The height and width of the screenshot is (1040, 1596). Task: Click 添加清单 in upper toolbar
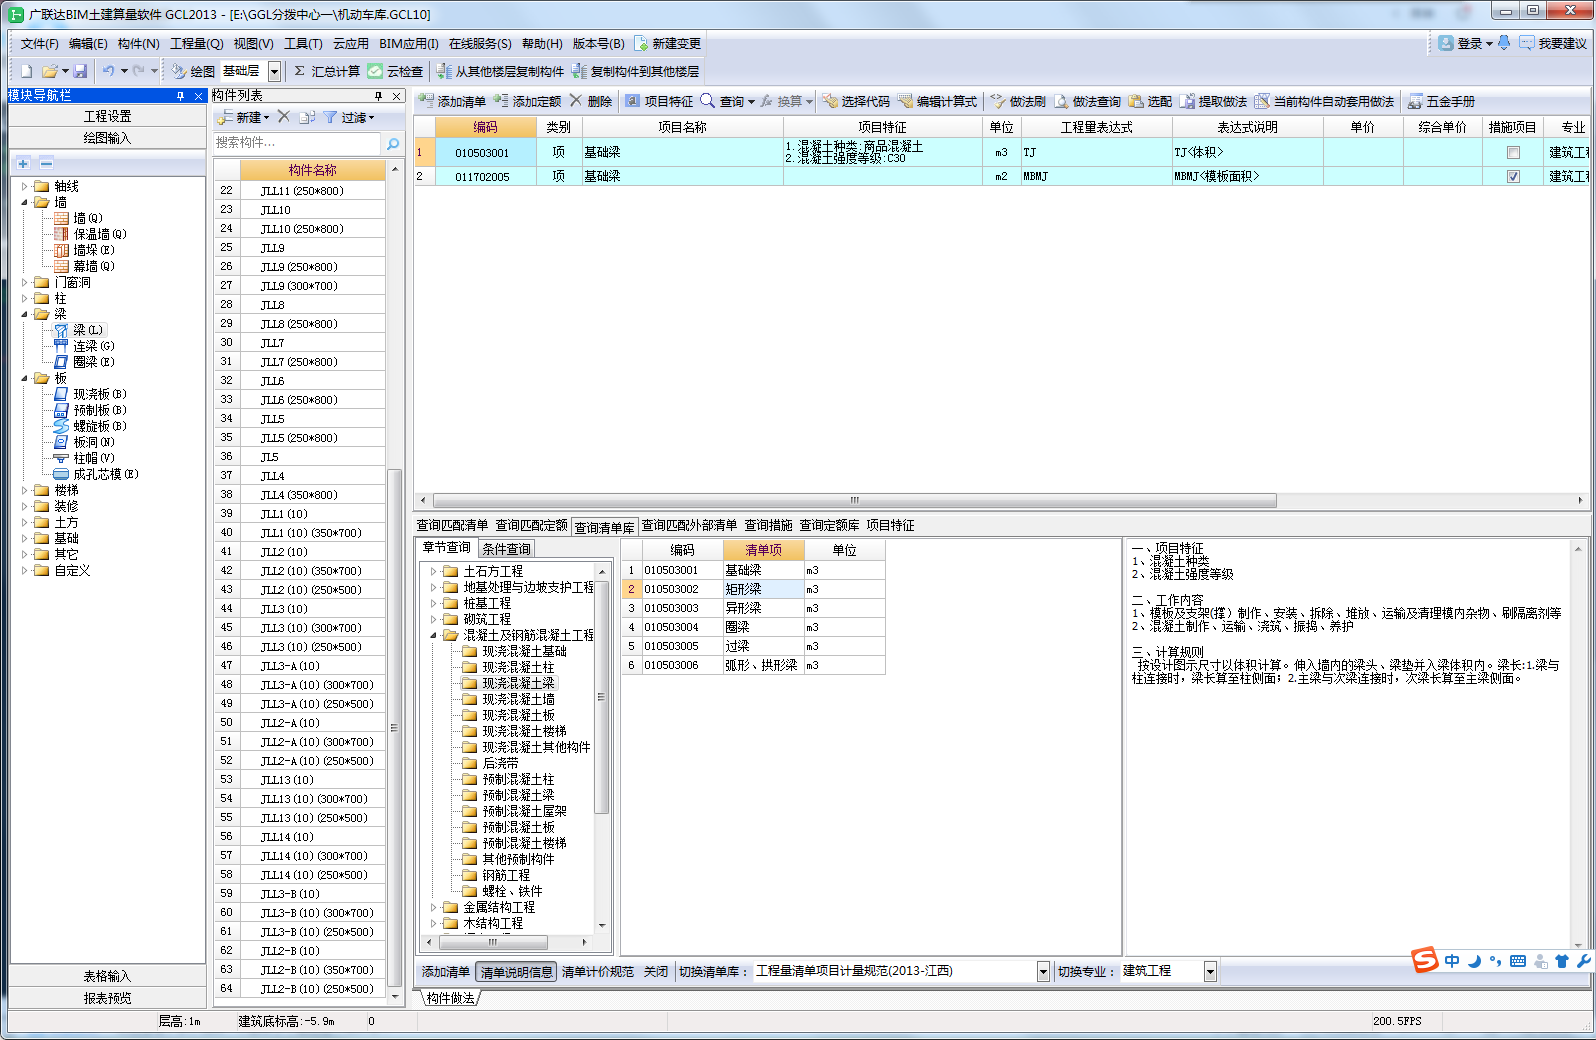click(452, 101)
